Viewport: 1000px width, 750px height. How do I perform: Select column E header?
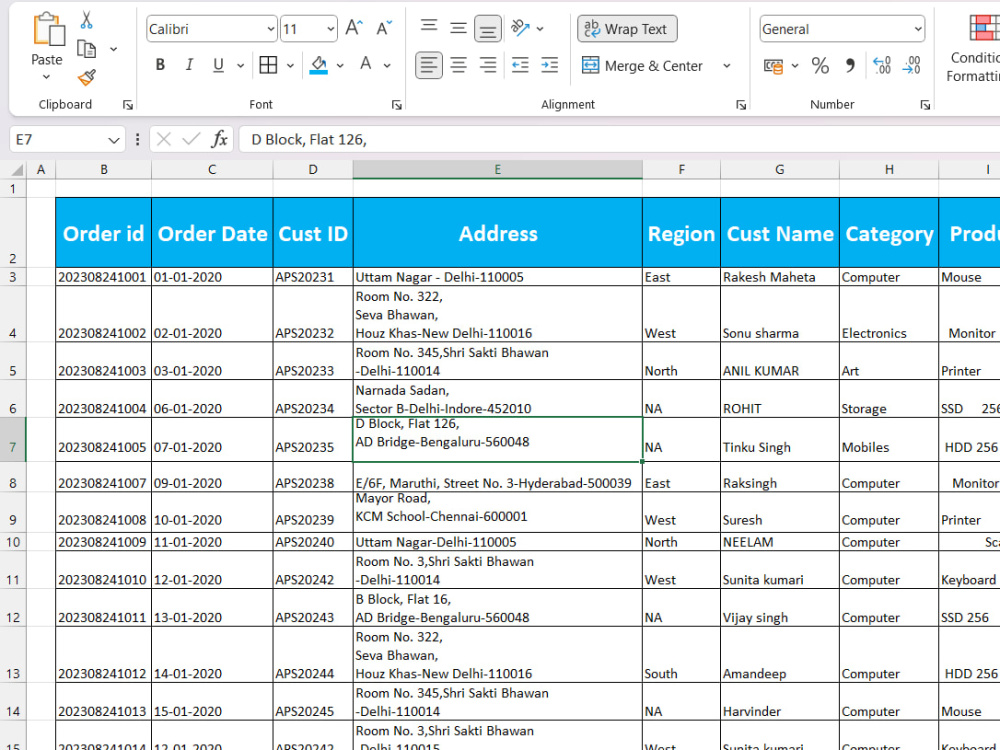point(497,170)
